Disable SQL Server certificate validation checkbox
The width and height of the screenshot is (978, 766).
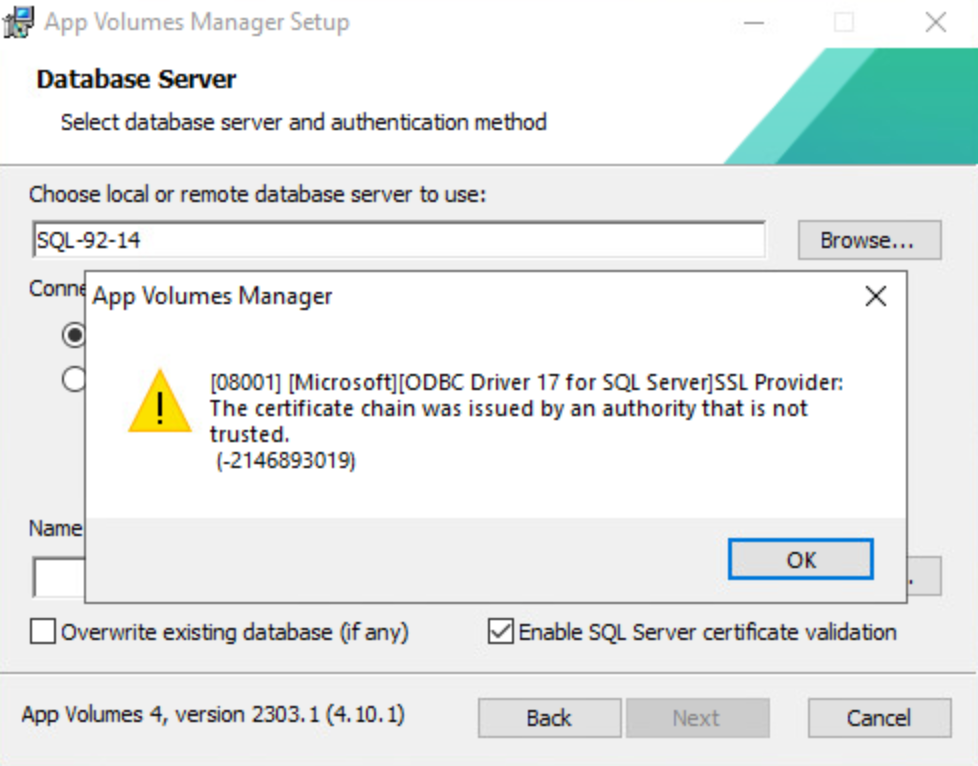click(x=500, y=632)
